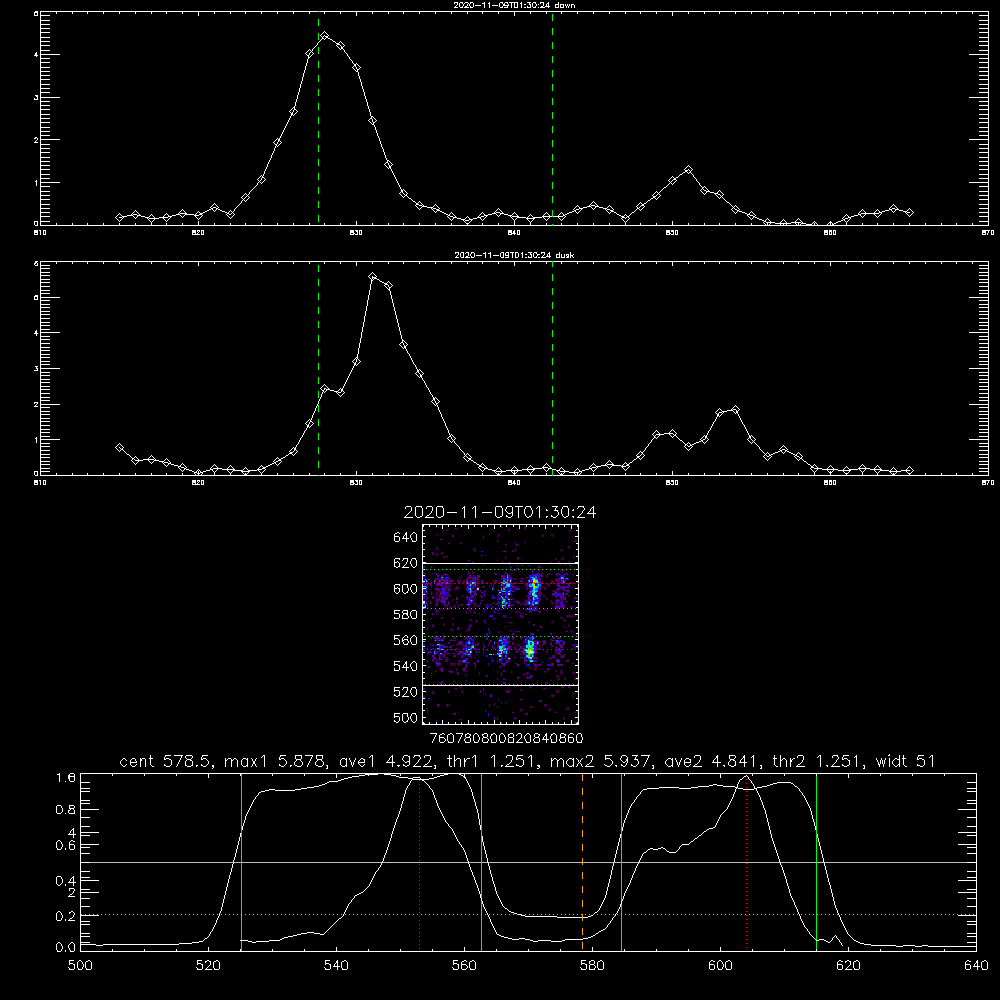Click the last diamond data point of dusk curve
The height and width of the screenshot is (1000, 1000).
click(909, 470)
